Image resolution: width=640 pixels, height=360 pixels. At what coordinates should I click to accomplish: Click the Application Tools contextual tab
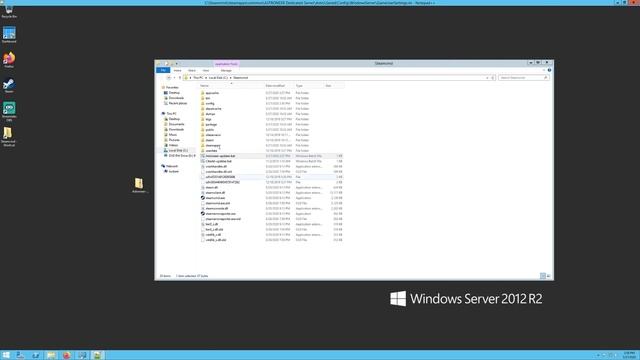tap(226, 64)
